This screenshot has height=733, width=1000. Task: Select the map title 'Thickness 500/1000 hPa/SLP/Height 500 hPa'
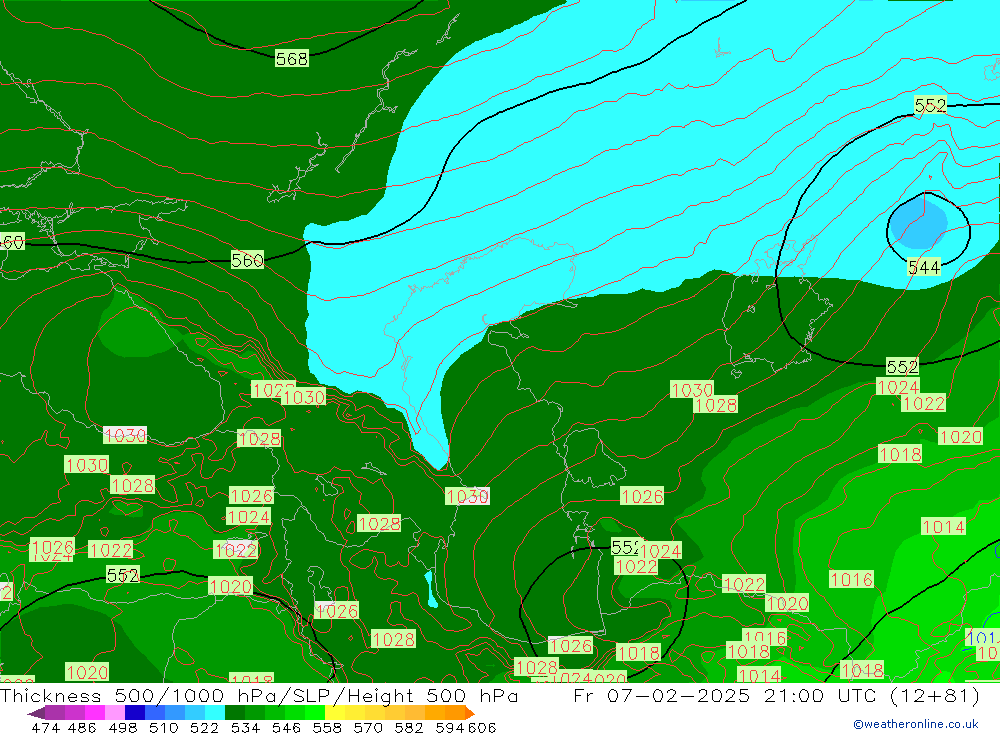point(258,695)
